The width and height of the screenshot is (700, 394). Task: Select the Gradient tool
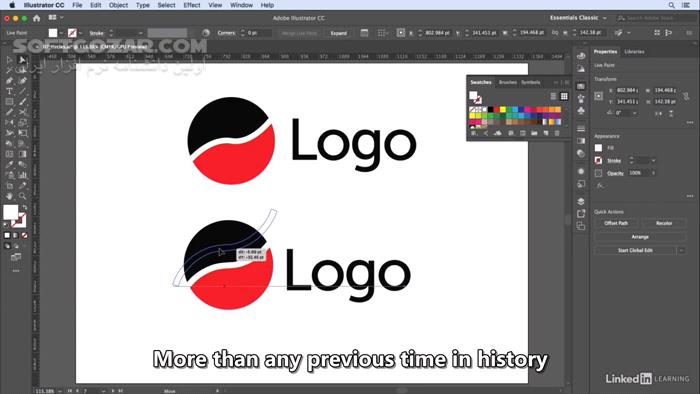coord(22,154)
